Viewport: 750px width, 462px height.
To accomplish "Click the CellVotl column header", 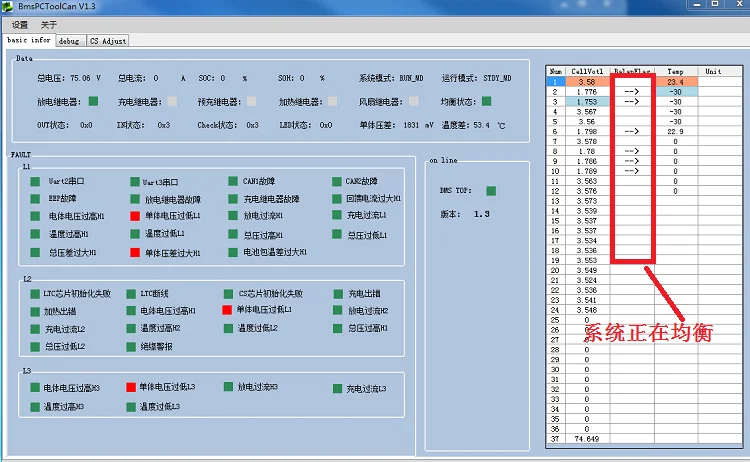I will tap(587, 72).
